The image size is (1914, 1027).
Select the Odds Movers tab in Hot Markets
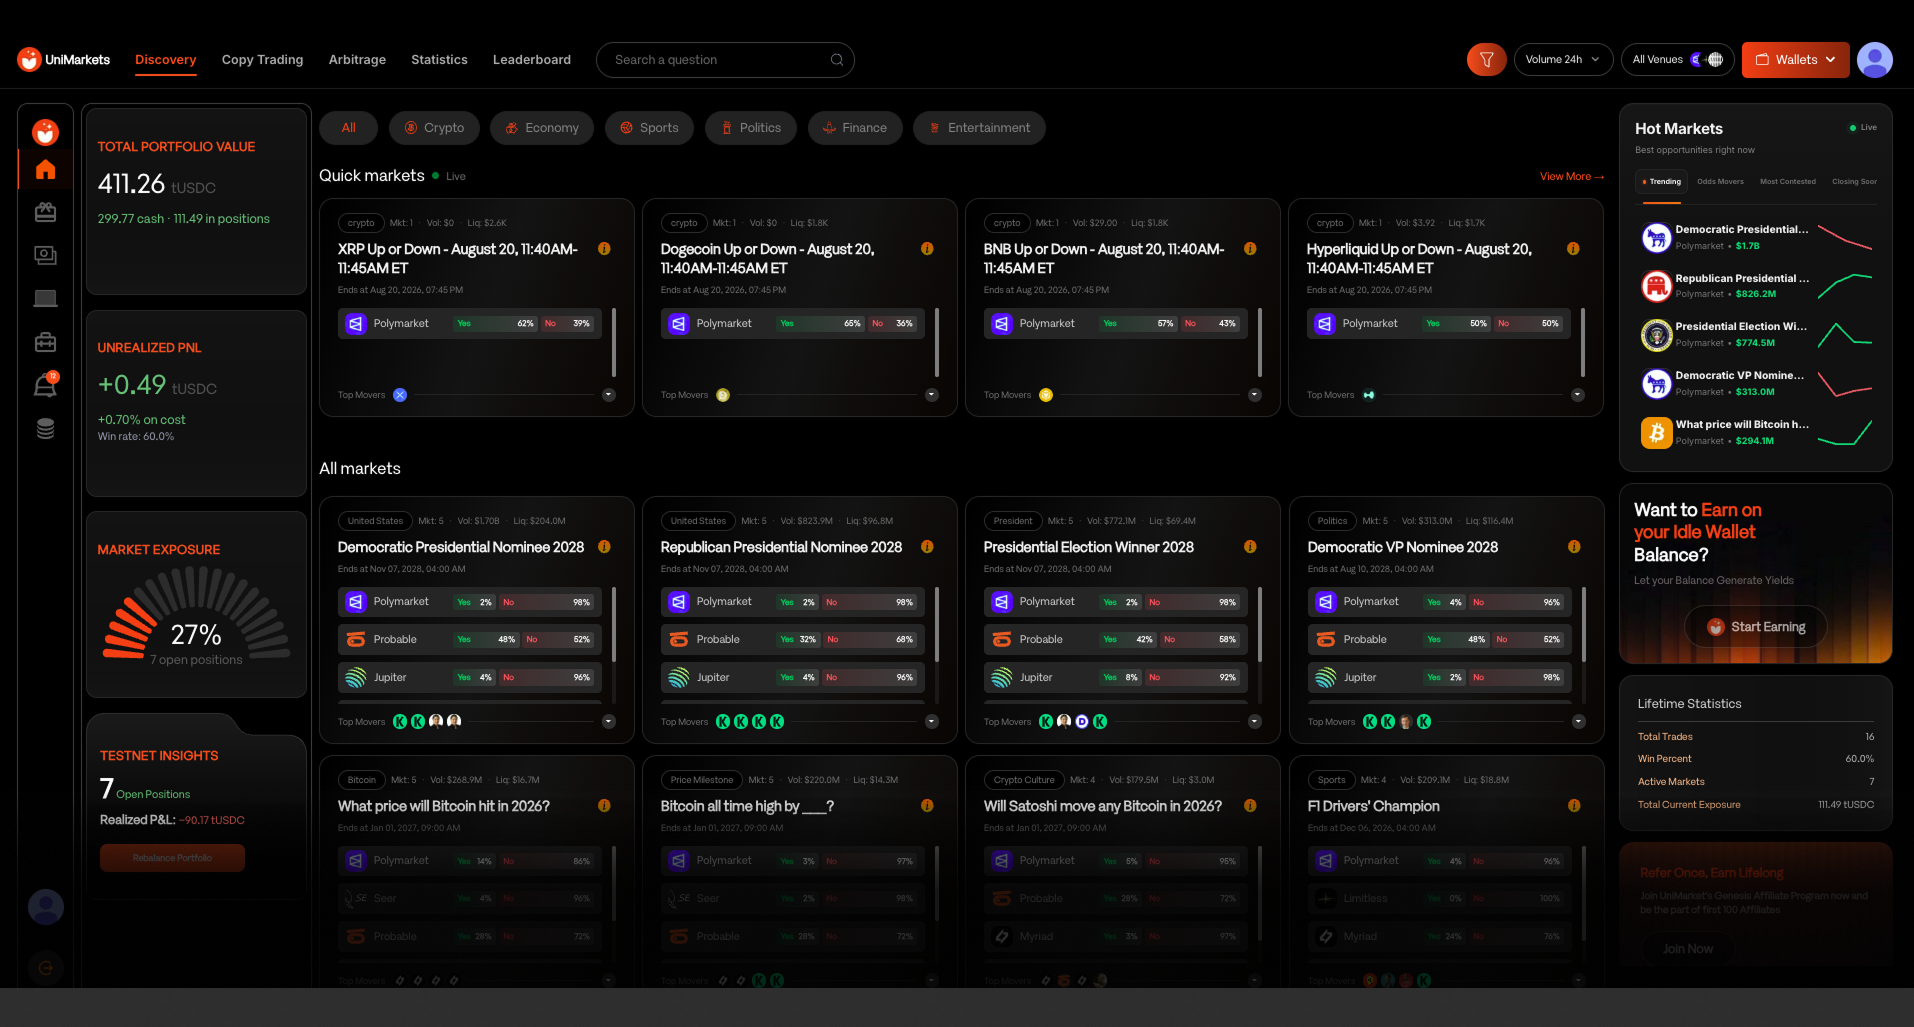[1720, 182]
